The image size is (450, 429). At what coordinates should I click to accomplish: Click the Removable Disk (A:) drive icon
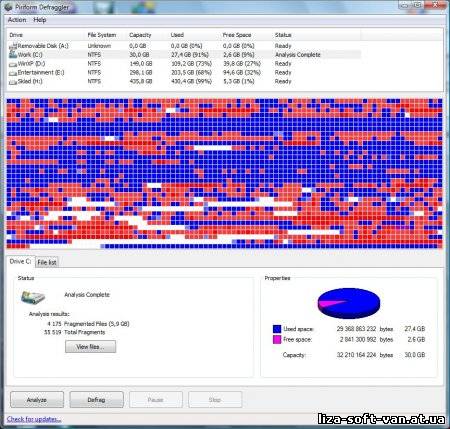(13, 46)
